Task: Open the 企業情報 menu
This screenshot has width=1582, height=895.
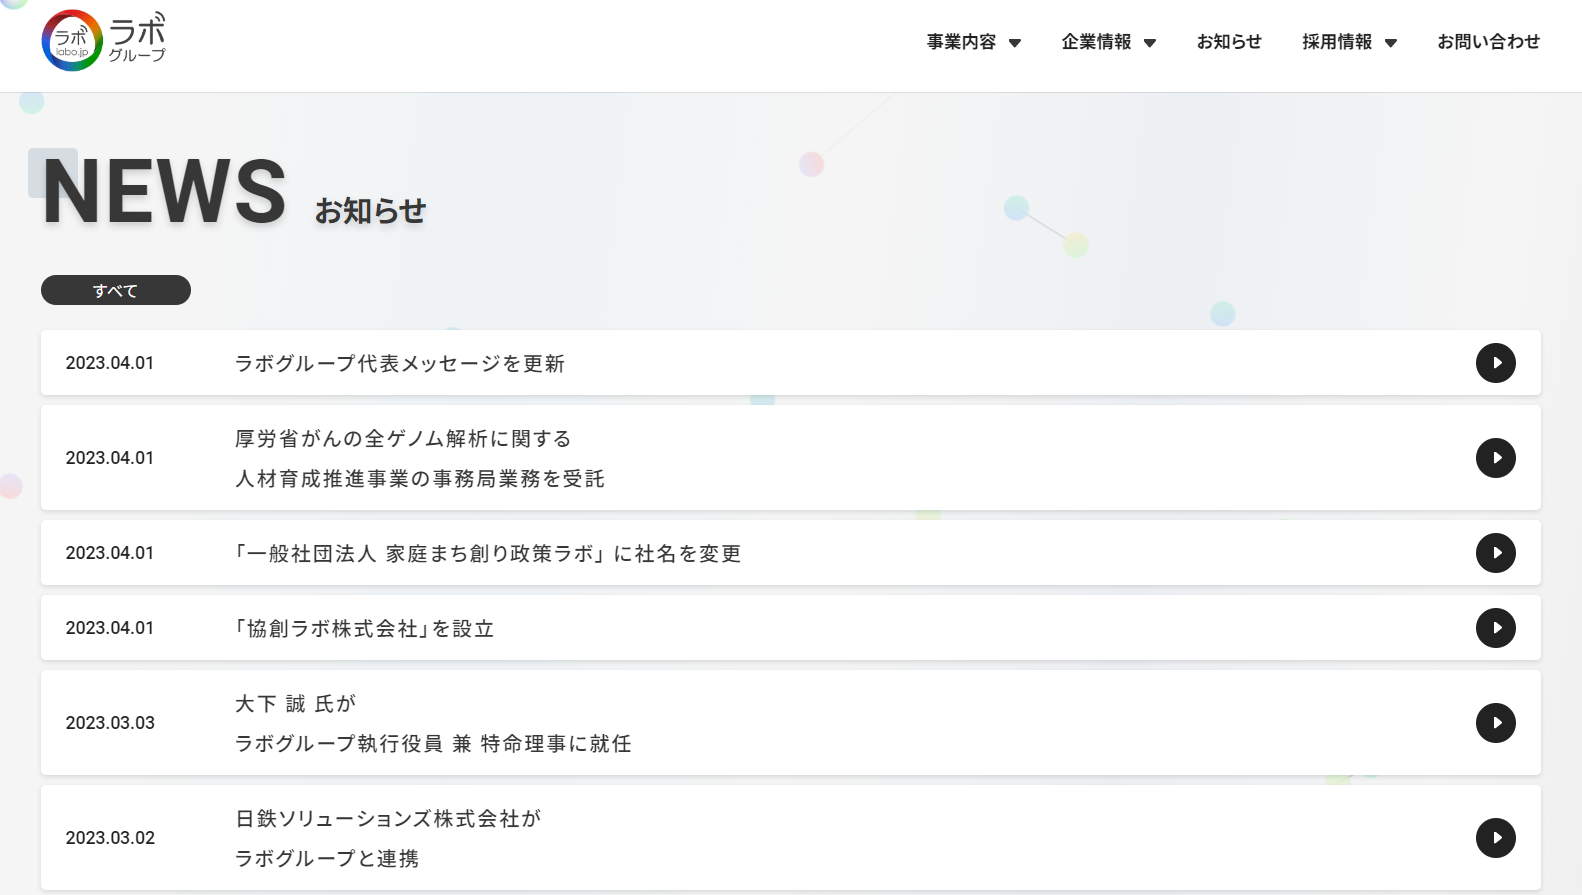Action: 1096,42
